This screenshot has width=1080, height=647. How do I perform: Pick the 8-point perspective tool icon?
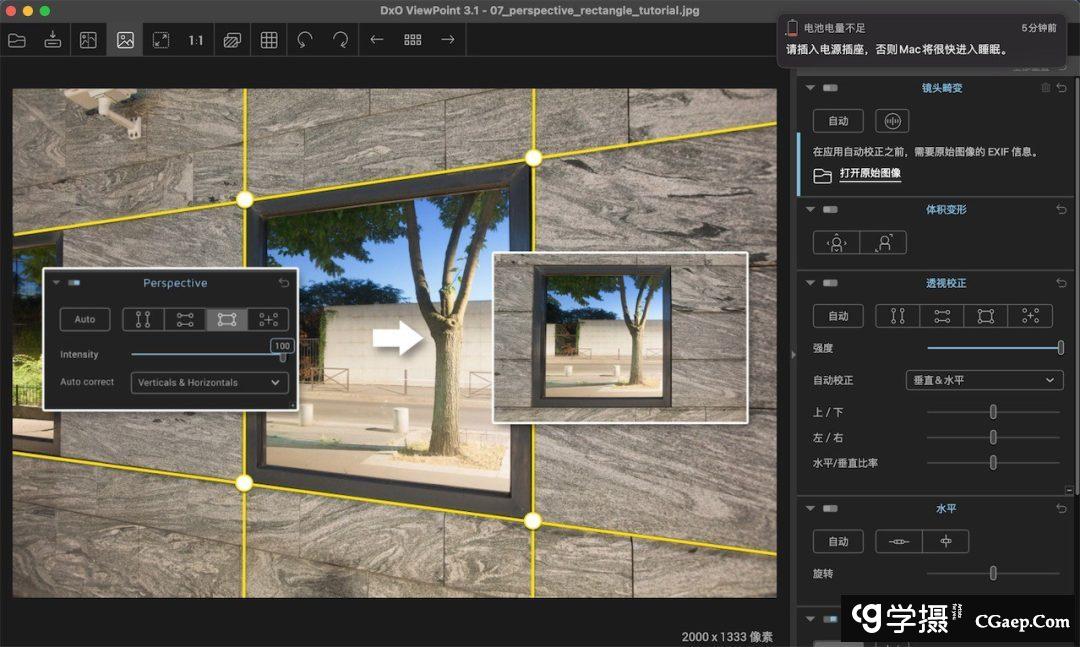(x=1030, y=316)
